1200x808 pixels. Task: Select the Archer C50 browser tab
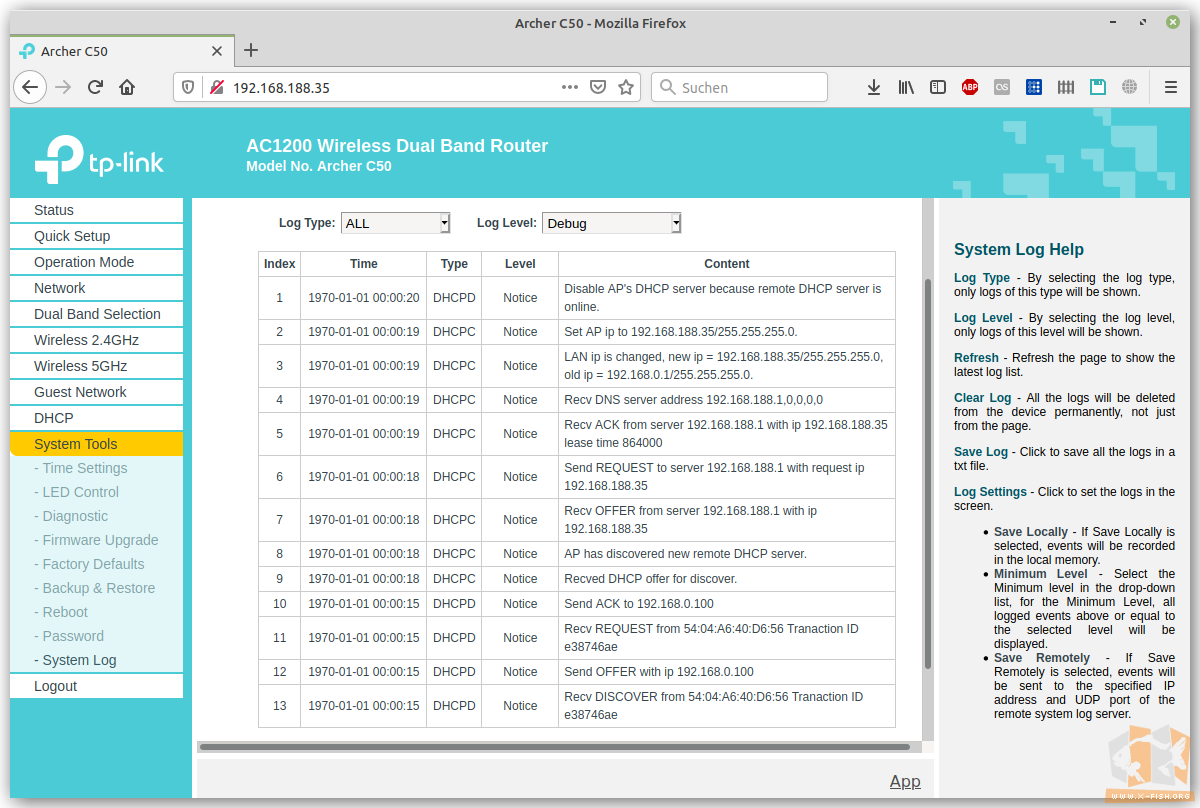click(122, 51)
